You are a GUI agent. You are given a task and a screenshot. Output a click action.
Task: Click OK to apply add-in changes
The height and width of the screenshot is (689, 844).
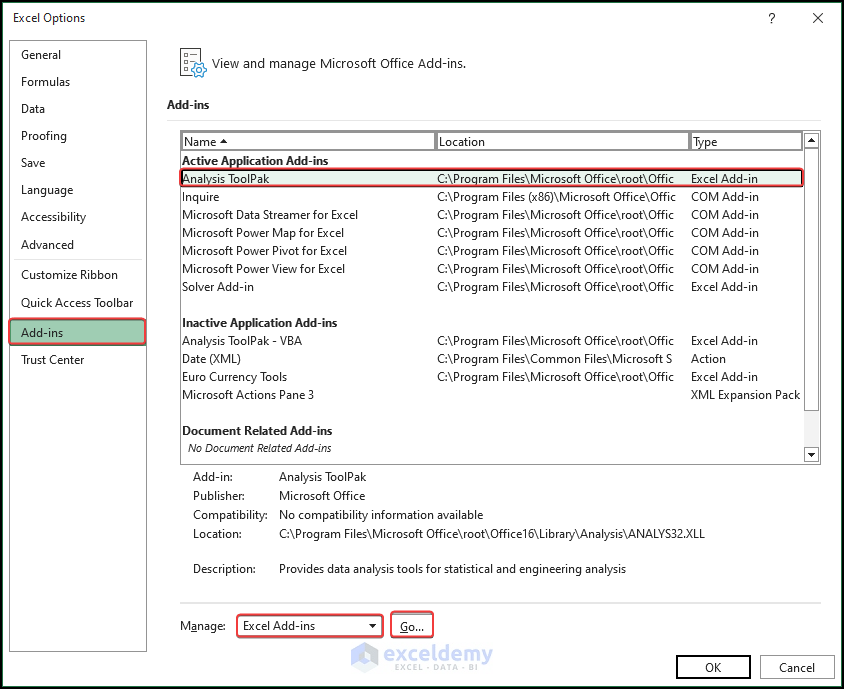(x=713, y=666)
